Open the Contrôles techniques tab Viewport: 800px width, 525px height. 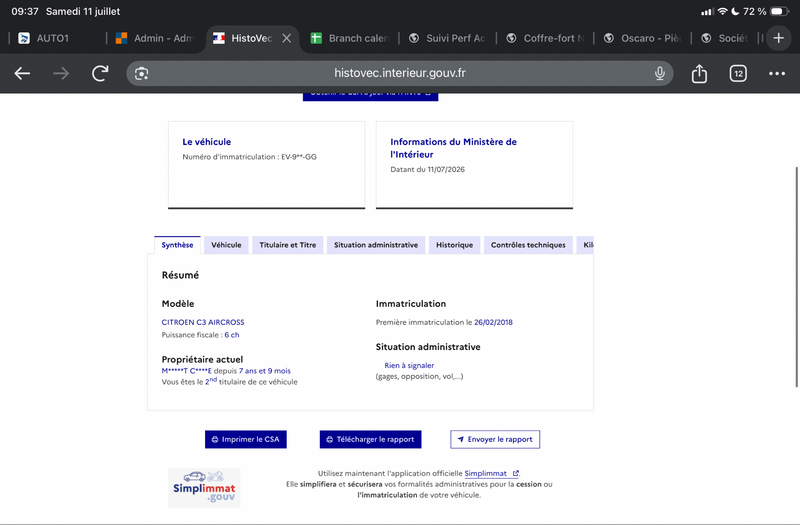(528, 245)
